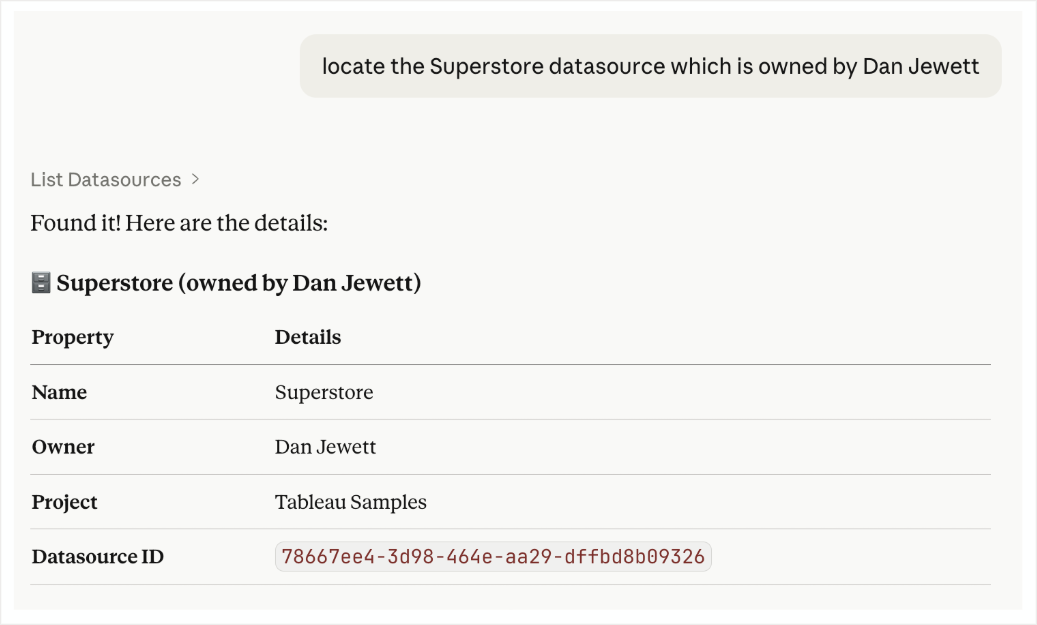Screen dimensions: 1037x625
Task: Click the Datasource ID row label
Action: [96, 556]
